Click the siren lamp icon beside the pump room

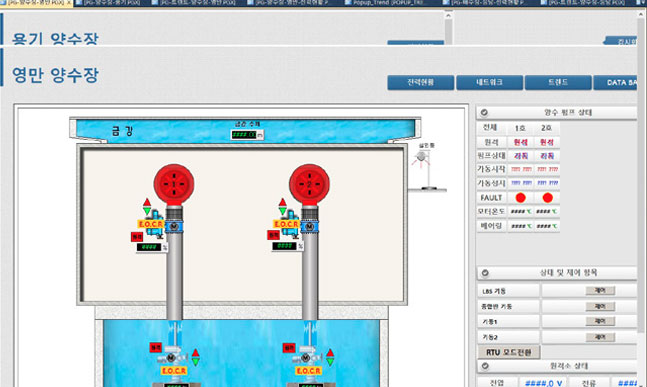(x=421, y=157)
